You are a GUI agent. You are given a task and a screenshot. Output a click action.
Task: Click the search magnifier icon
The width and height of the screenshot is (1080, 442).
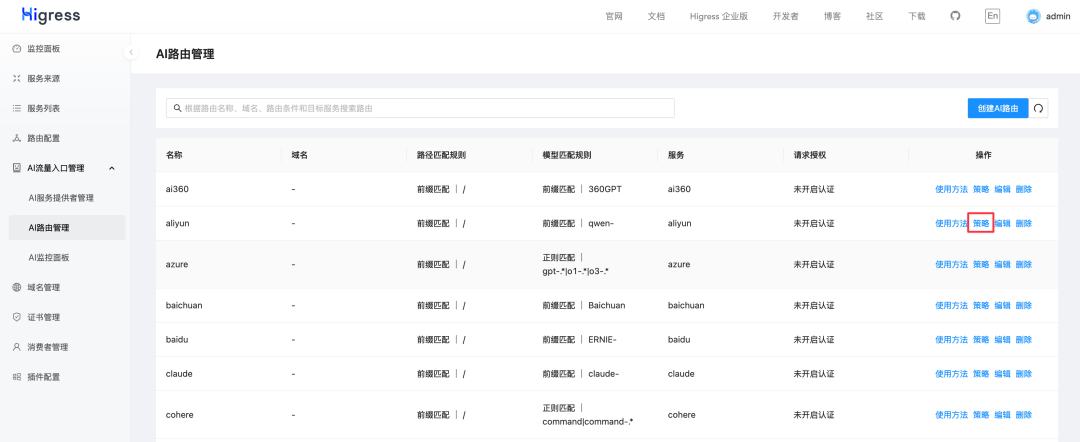coord(178,108)
